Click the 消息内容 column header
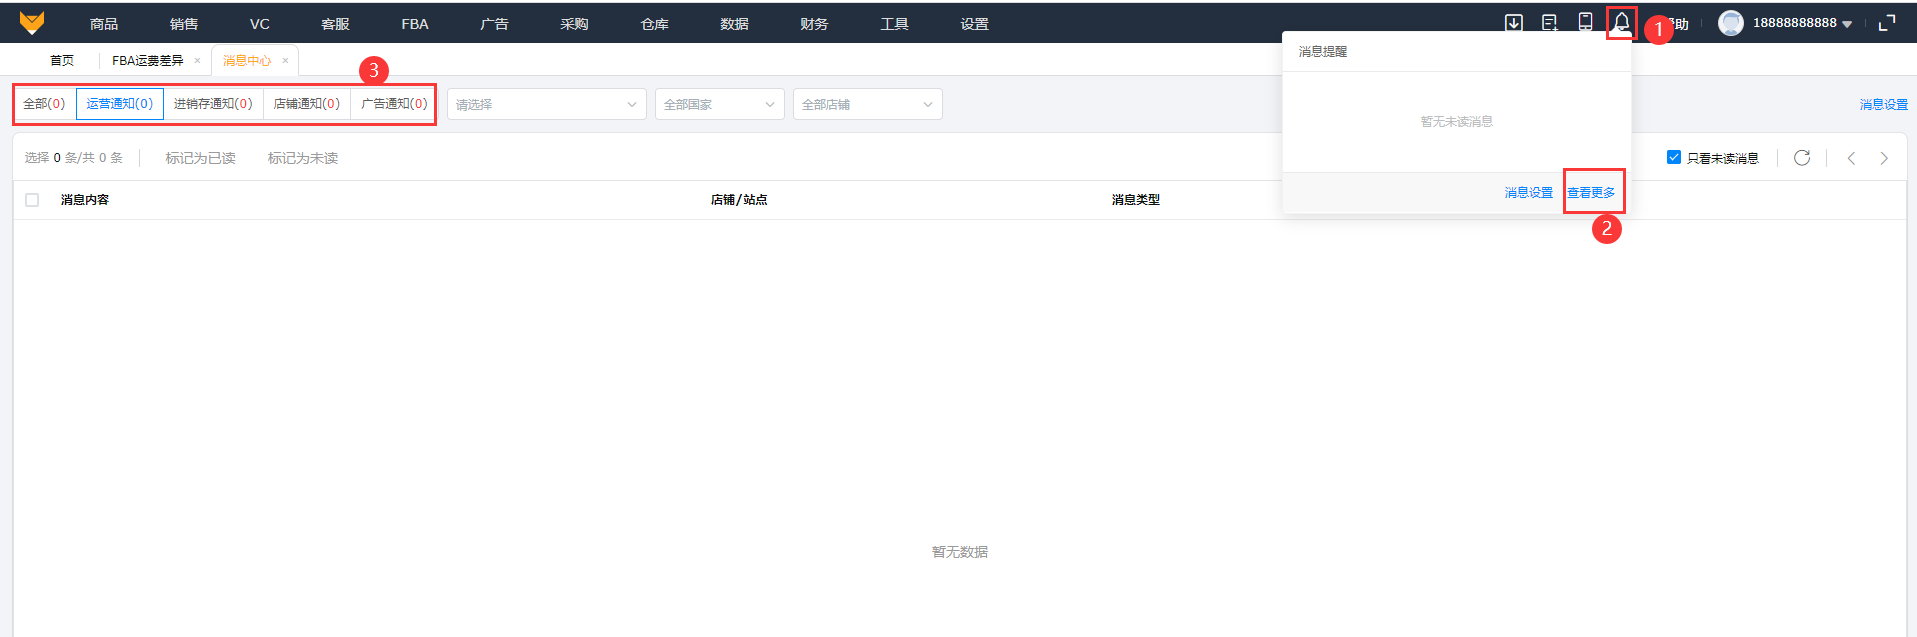The height and width of the screenshot is (637, 1917). (85, 200)
